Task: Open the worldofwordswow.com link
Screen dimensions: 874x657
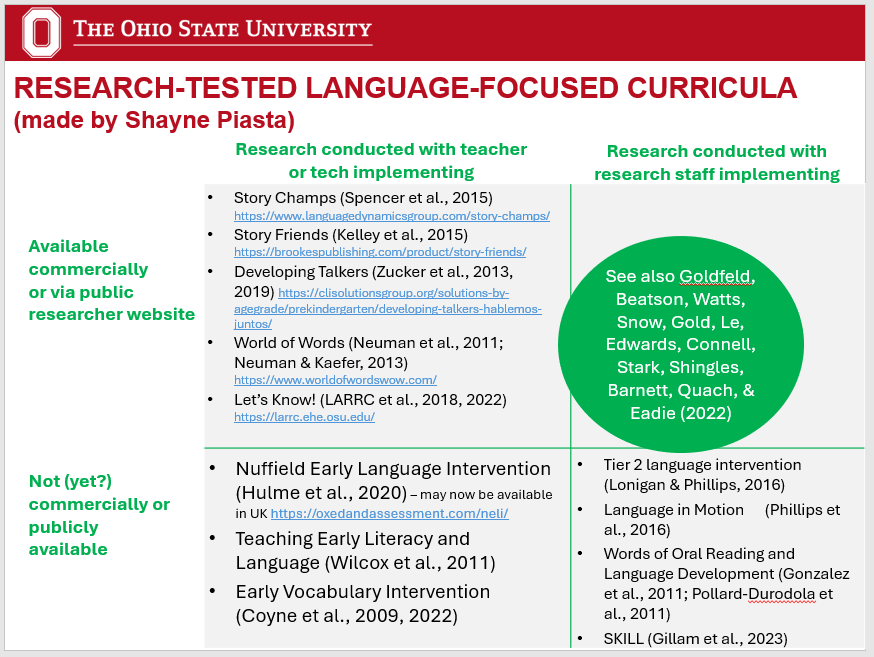Action: click(335, 380)
